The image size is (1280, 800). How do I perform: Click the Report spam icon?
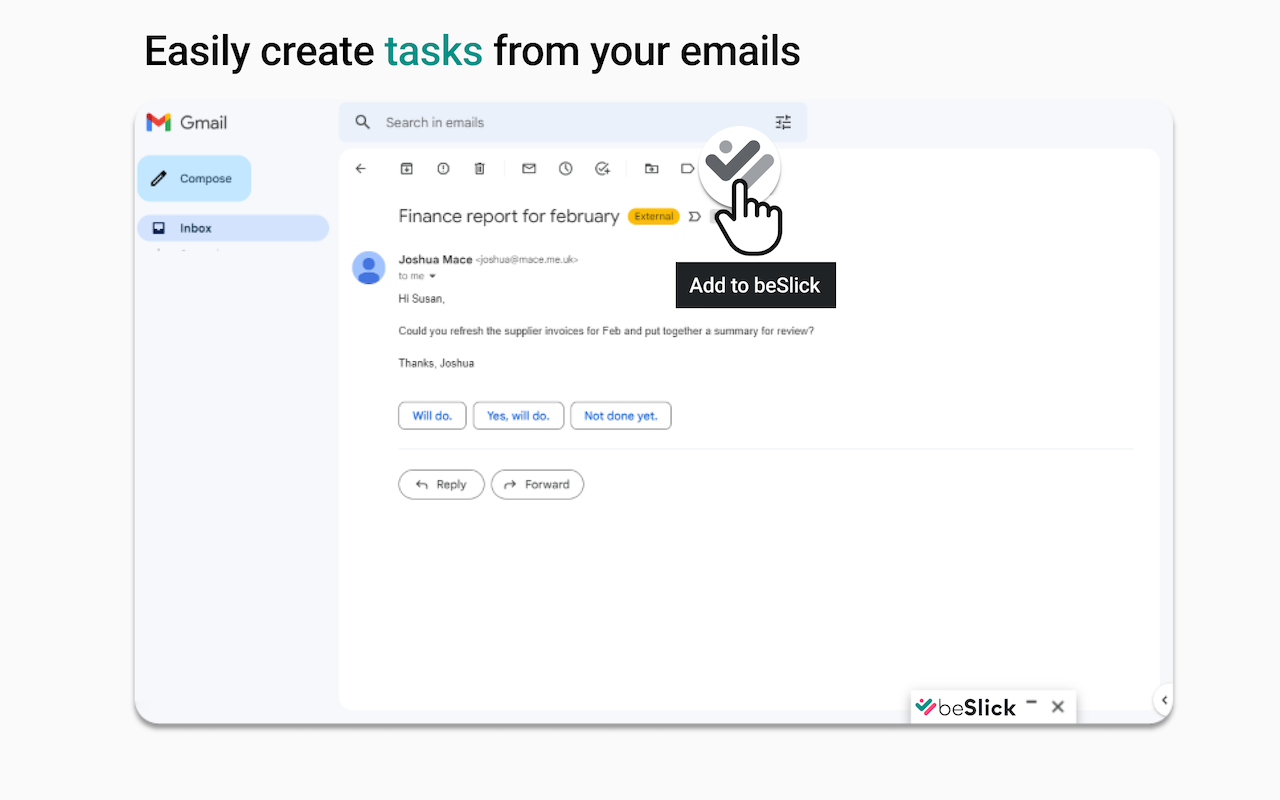443,168
